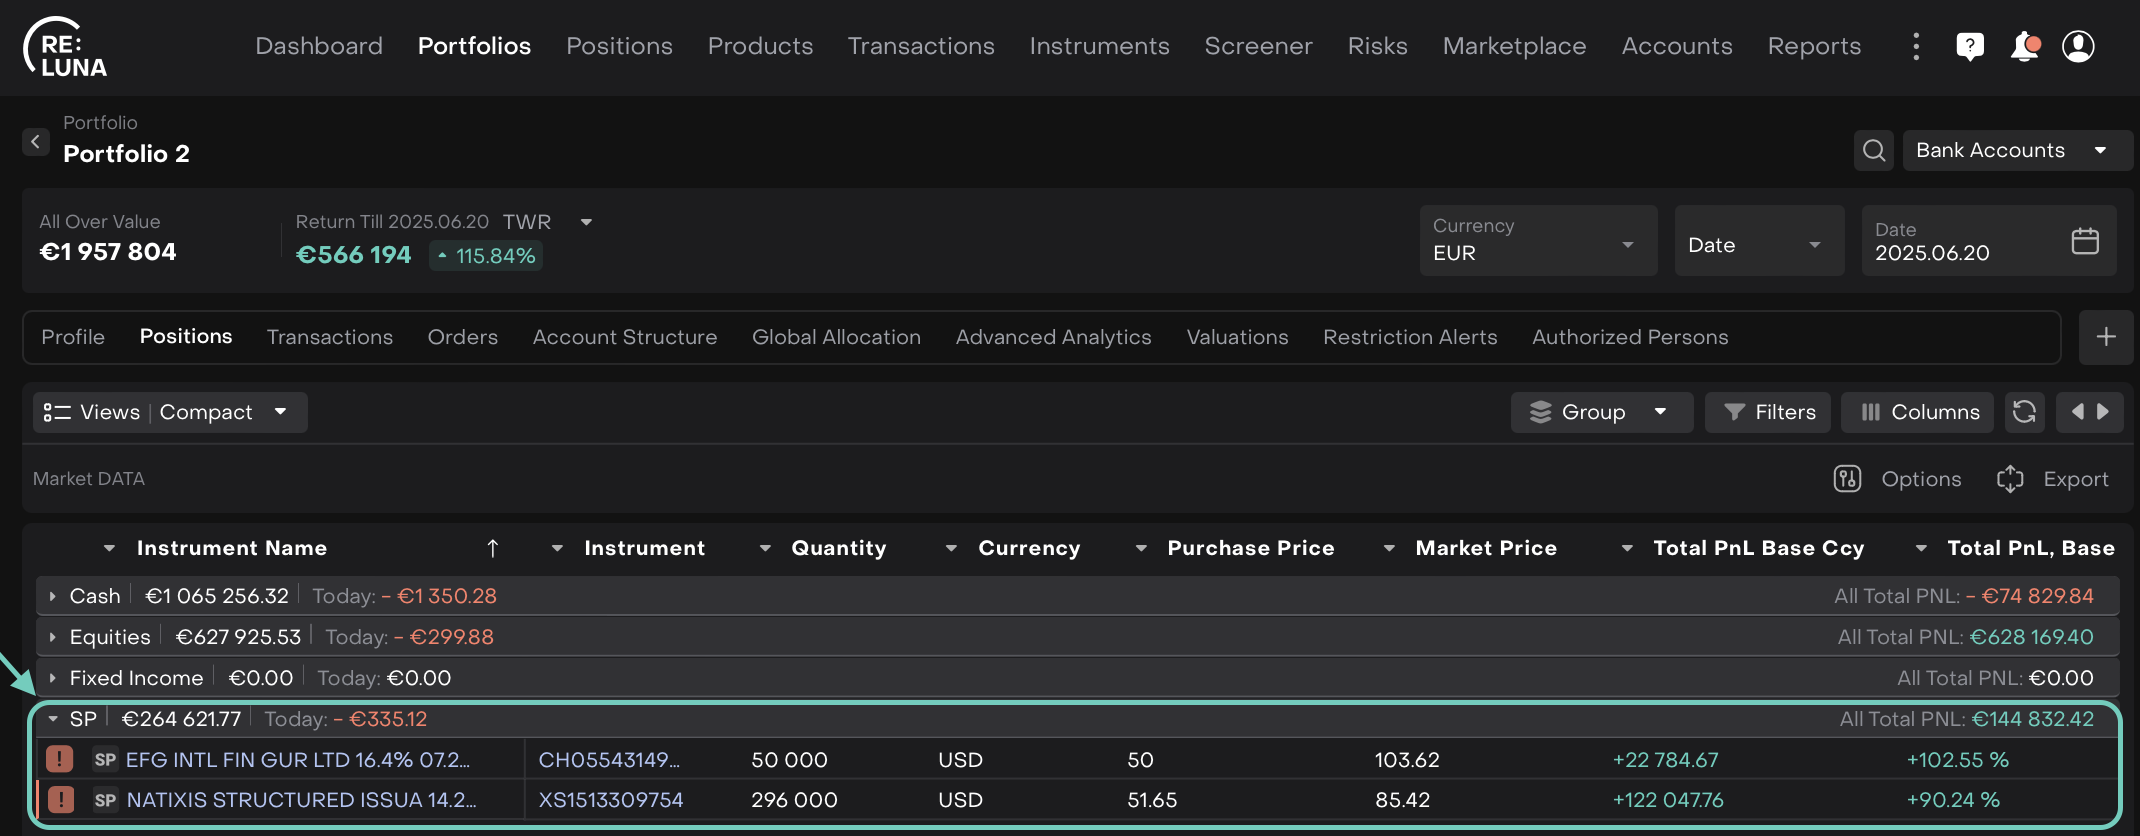The image size is (2140, 836).
Task: Click the refresh table icon
Action: tap(2024, 412)
